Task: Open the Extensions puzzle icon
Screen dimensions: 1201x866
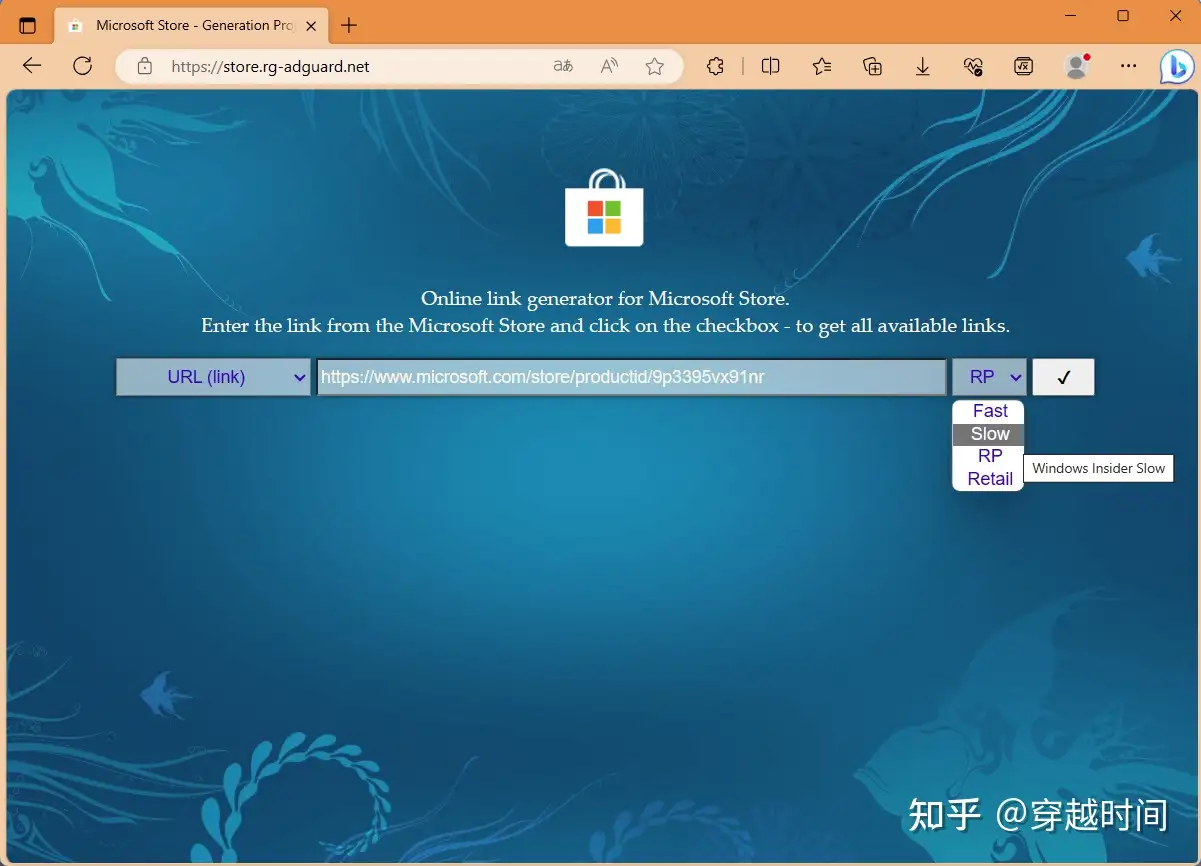Action: [x=715, y=66]
